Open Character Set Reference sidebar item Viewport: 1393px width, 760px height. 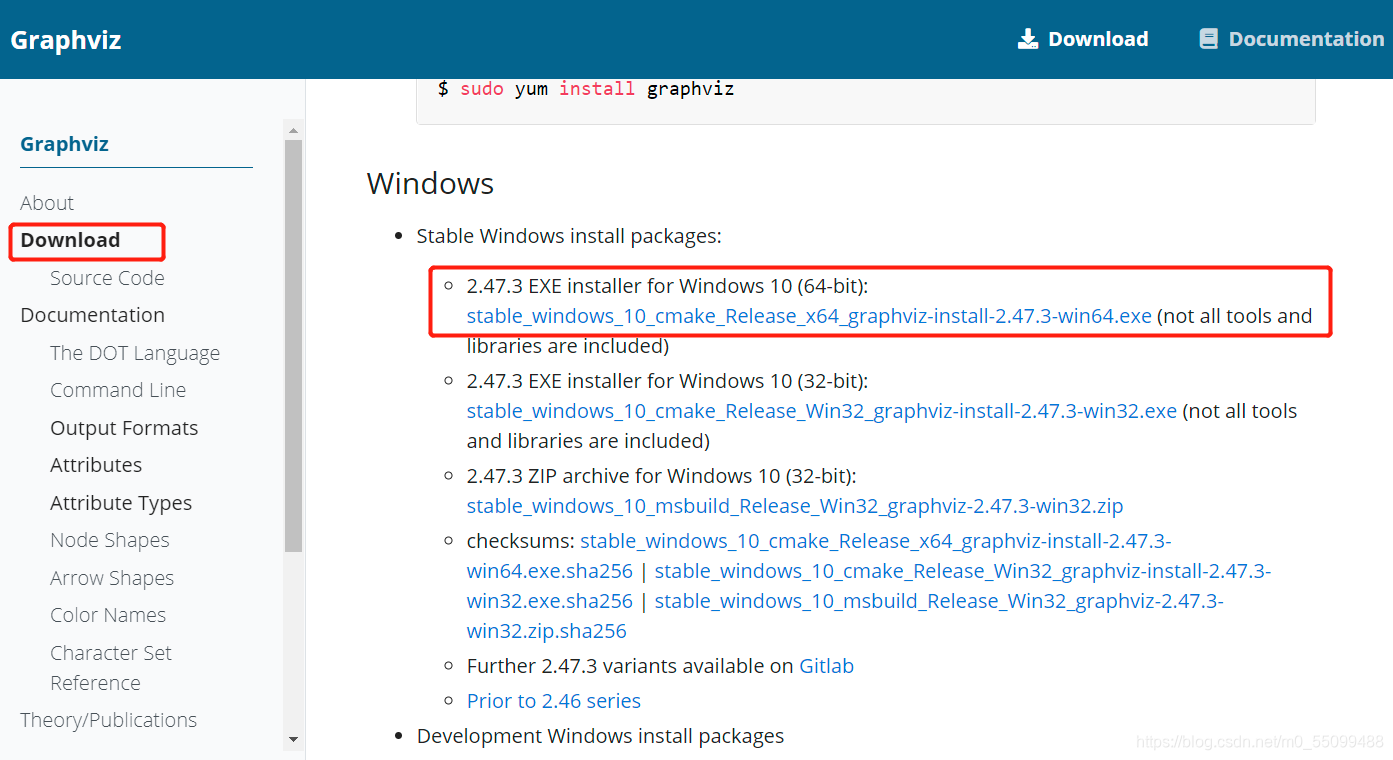tap(111, 668)
